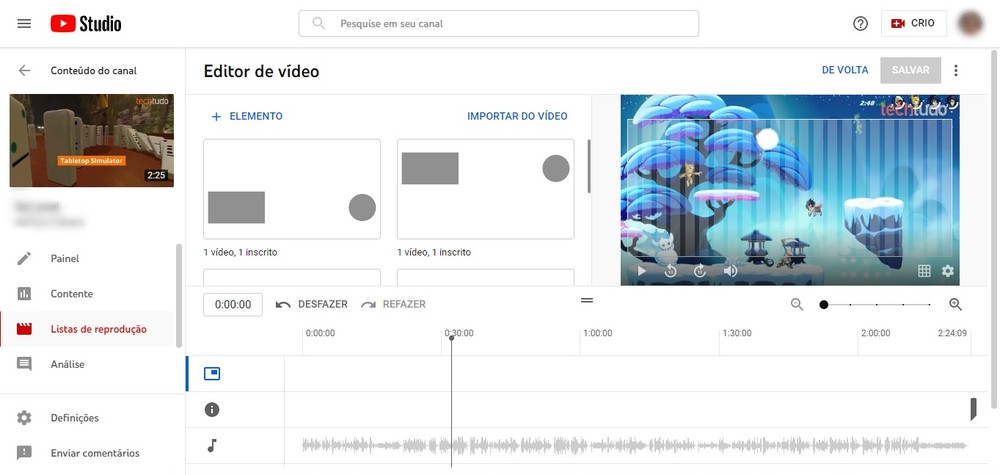Viewport: 1000px width, 475px height.
Task: Click the CRIO create button
Action: pos(913,24)
